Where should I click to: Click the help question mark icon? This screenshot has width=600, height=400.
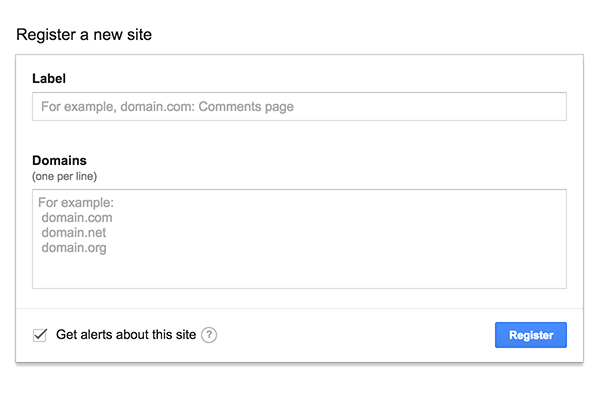[209, 335]
